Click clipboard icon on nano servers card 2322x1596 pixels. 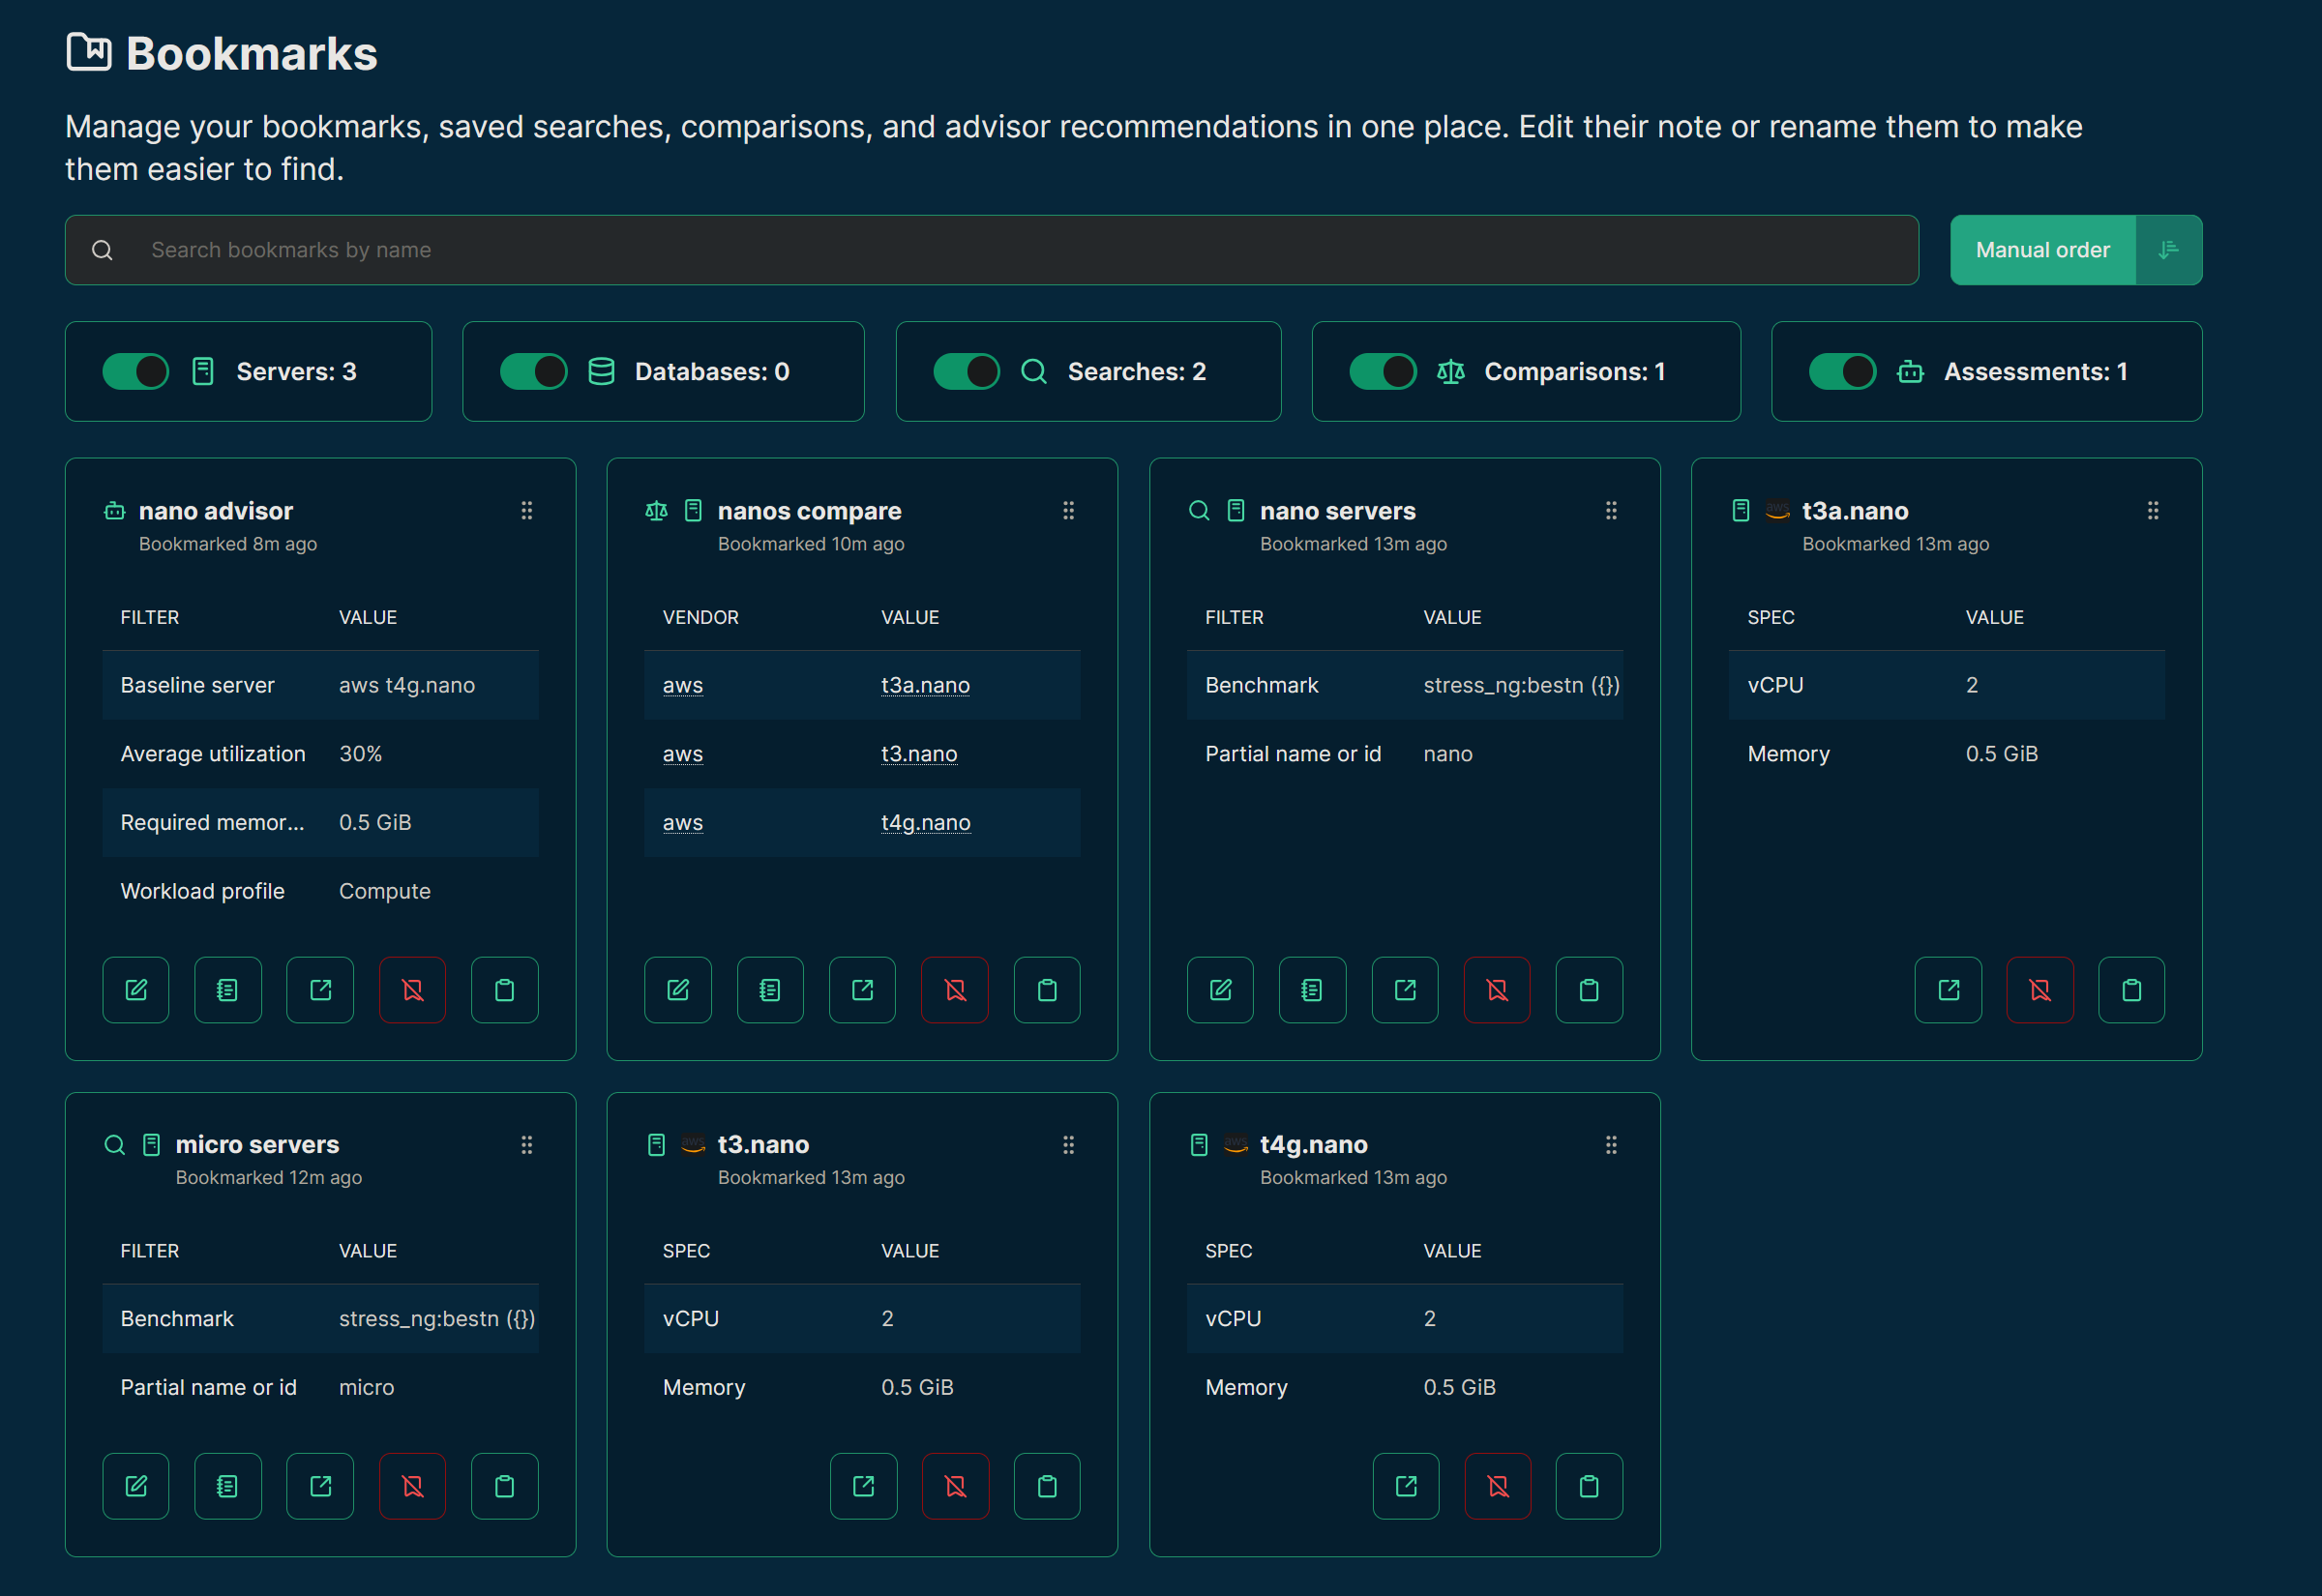1589,990
